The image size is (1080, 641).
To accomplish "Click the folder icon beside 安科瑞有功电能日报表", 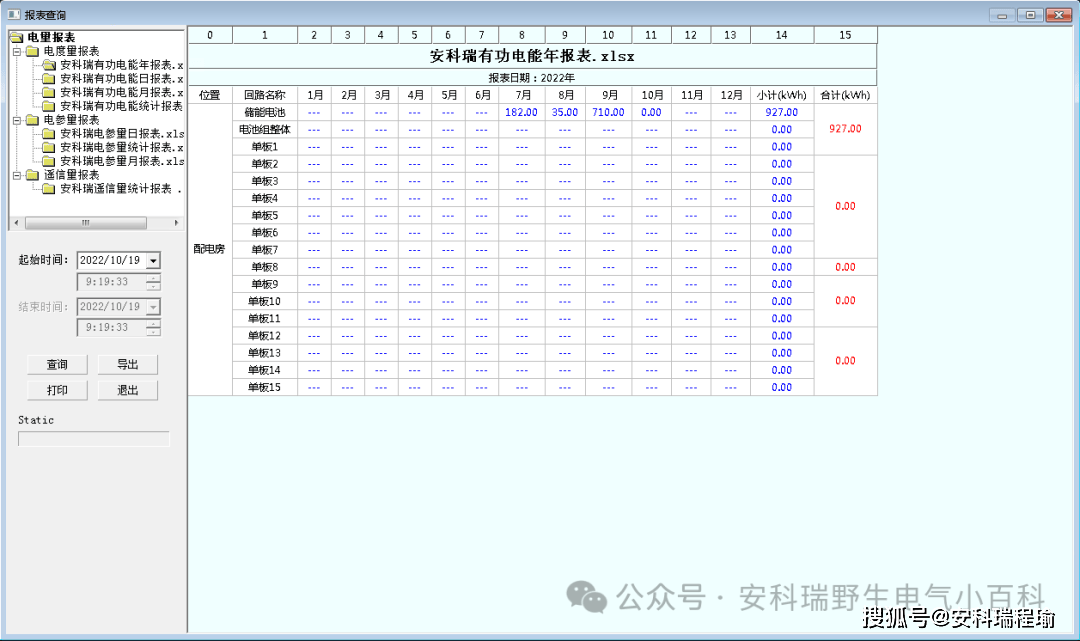I will (48, 78).
